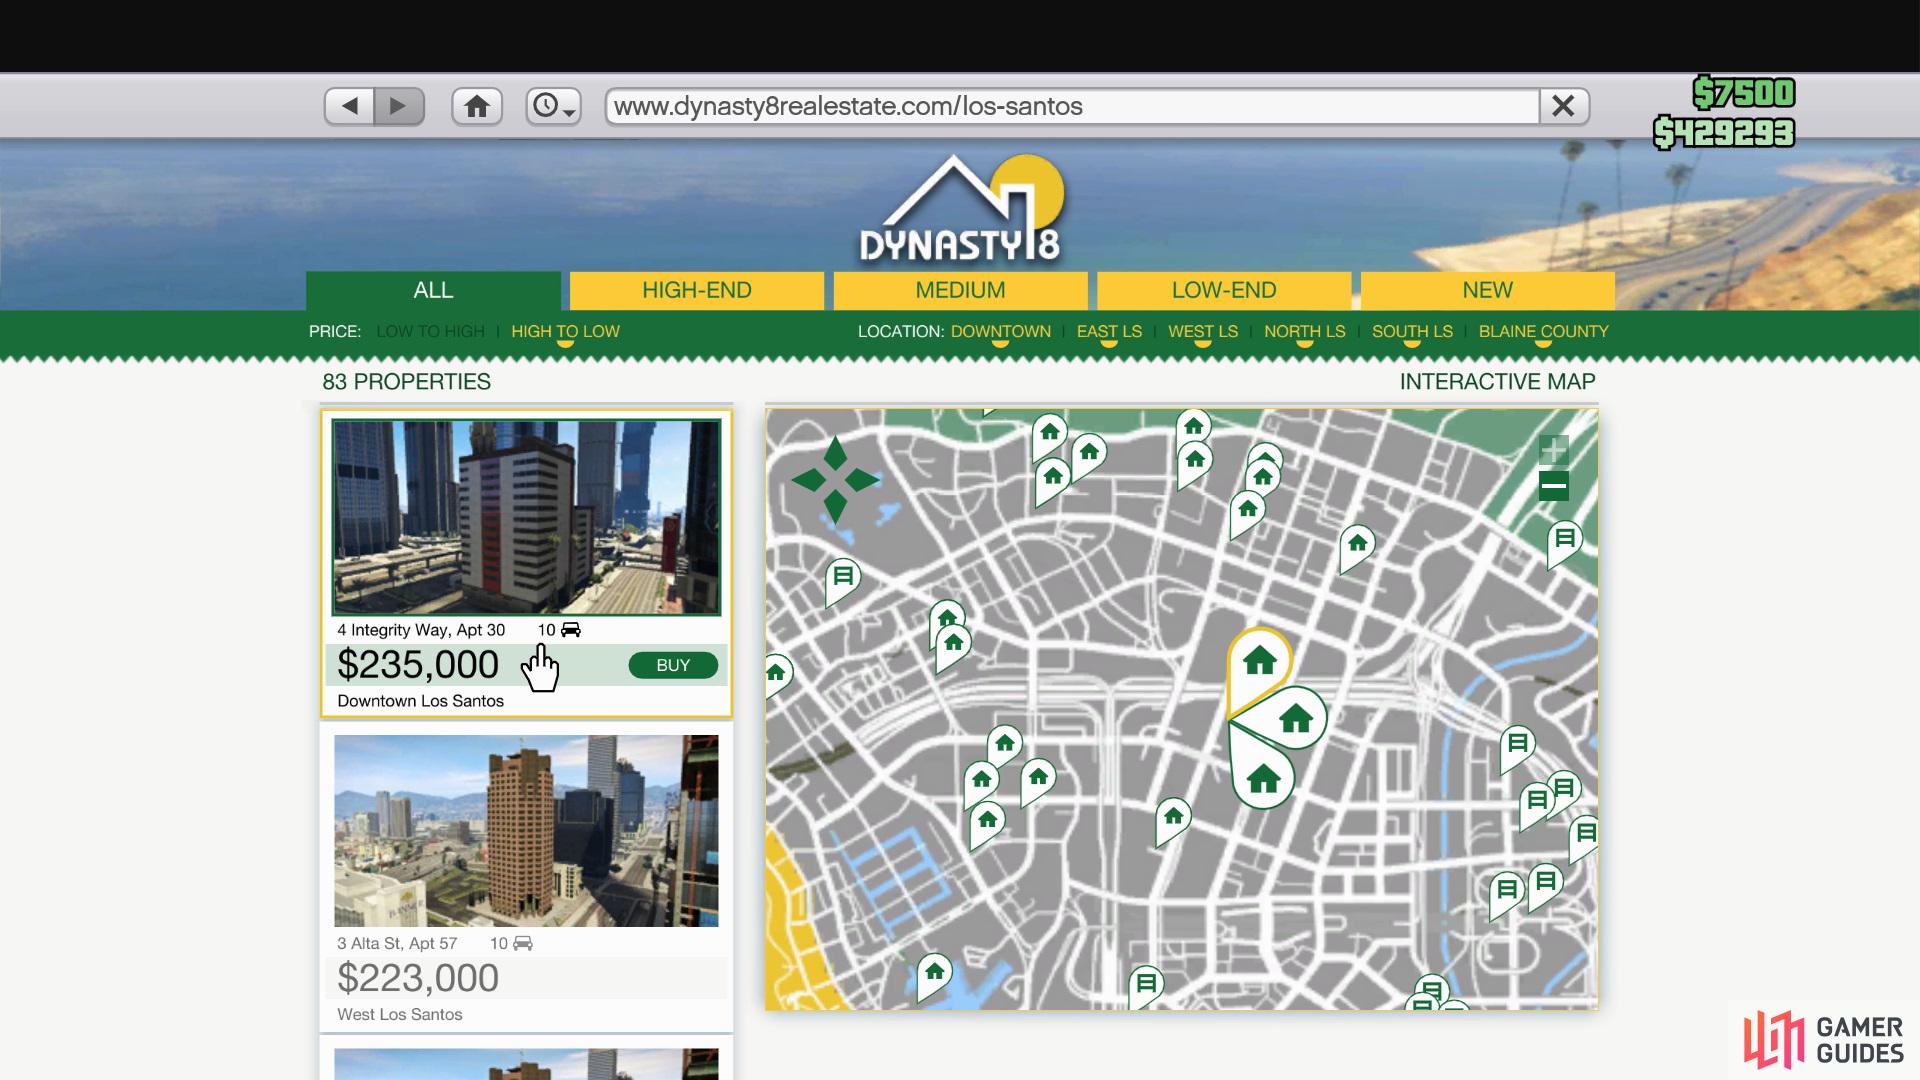Select the house marker near bottom-left water
1920x1080 pixels.
pyautogui.click(x=934, y=975)
